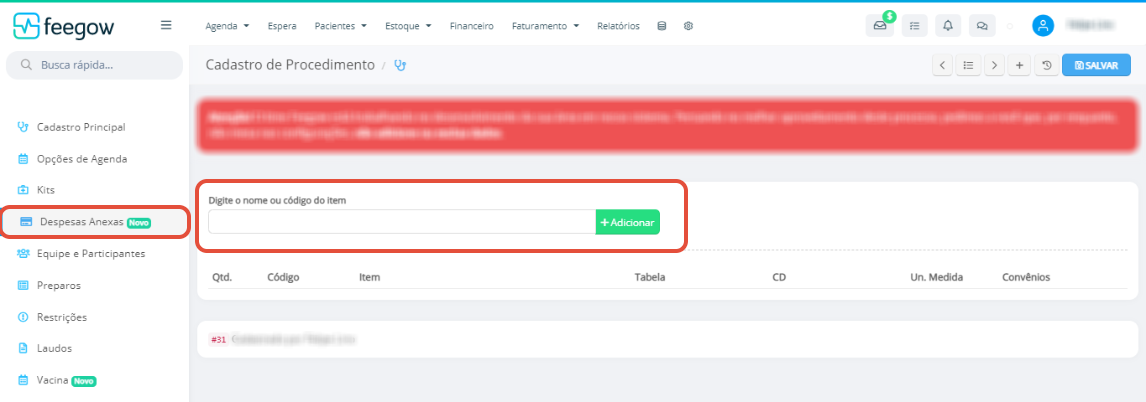Viewport: 1146px width, 402px height.
Task: Click the Tabela column header
Action: (x=650, y=278)
